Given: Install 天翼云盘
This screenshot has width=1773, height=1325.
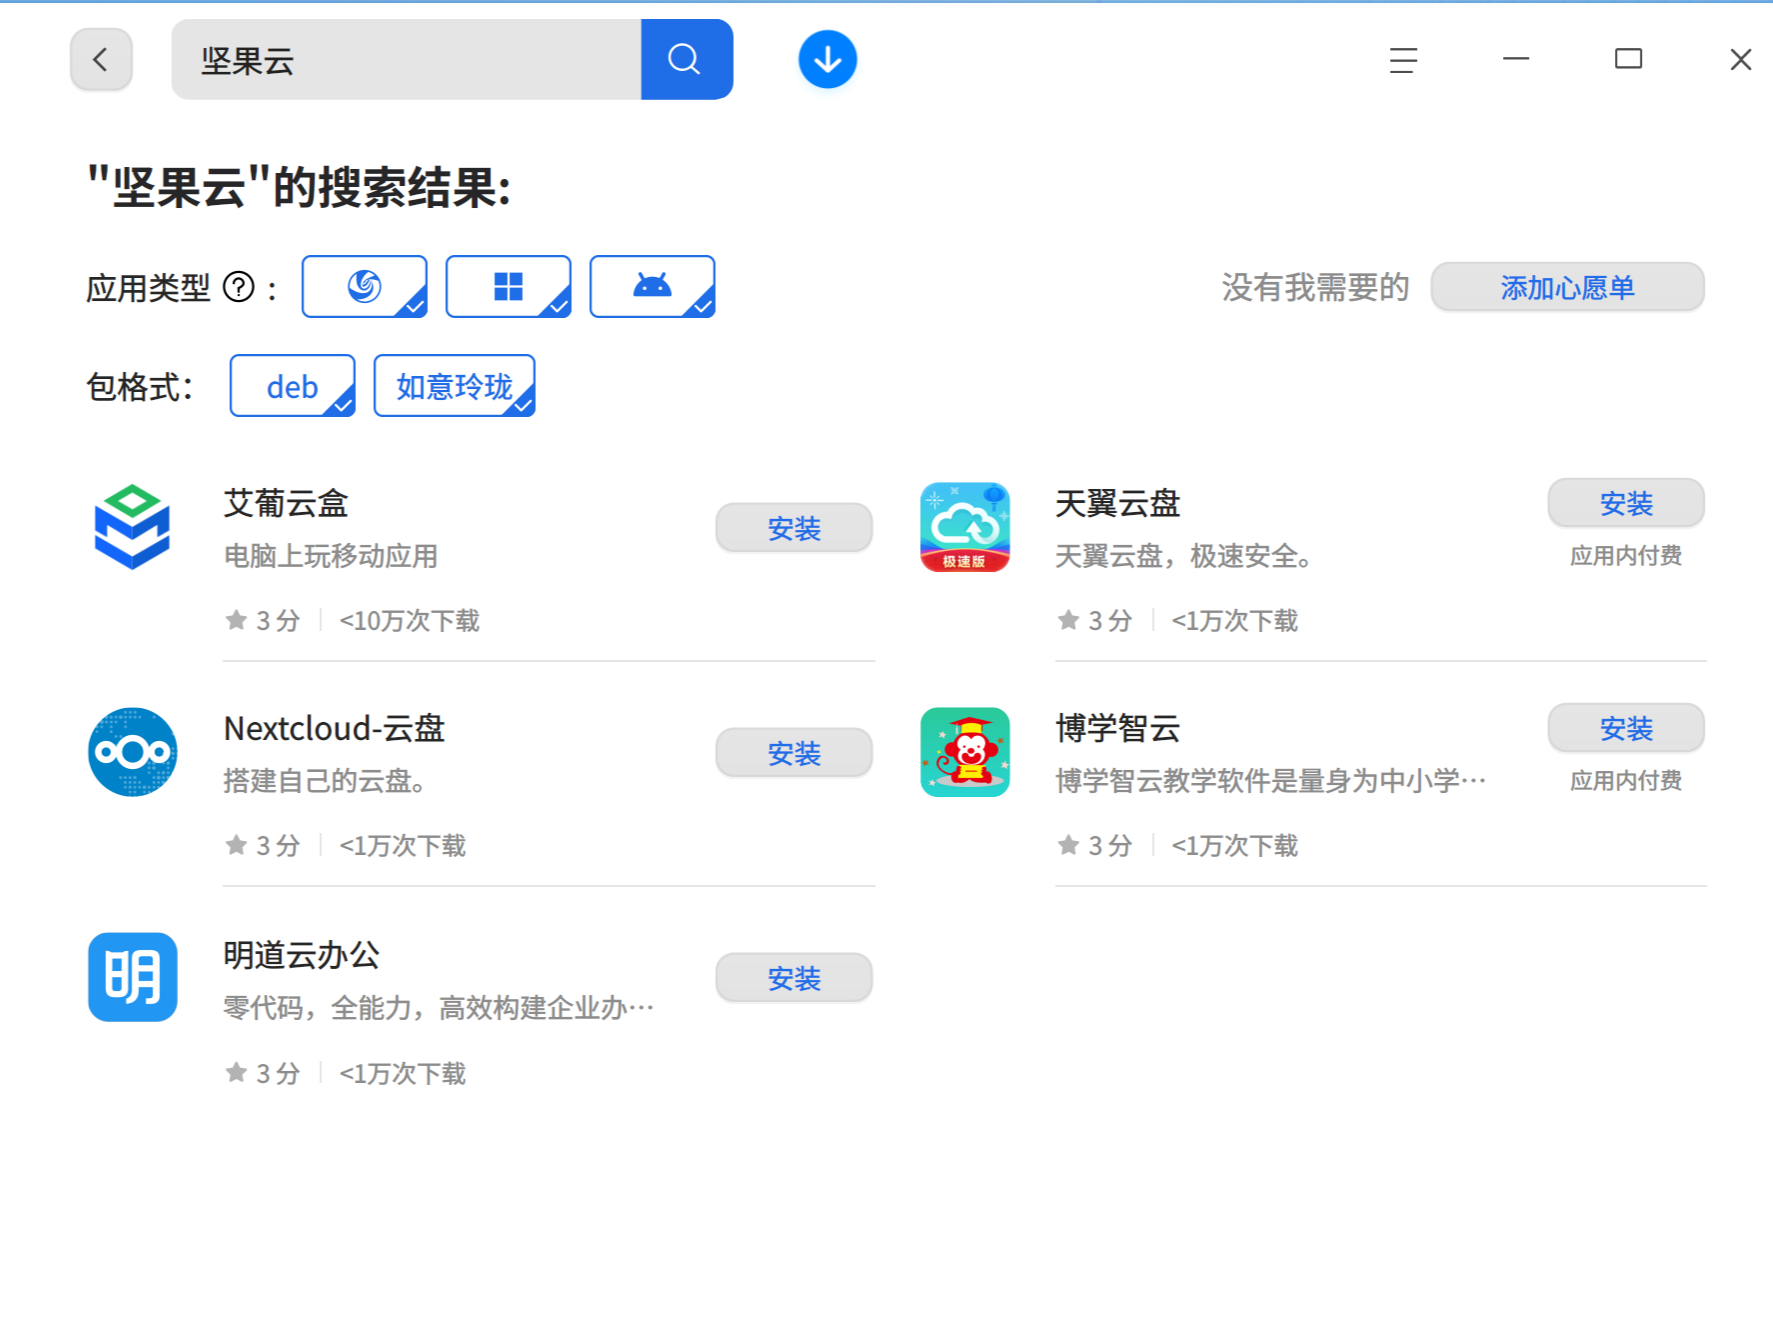Looking at the screenshot, I should (x=1626, y=503).
